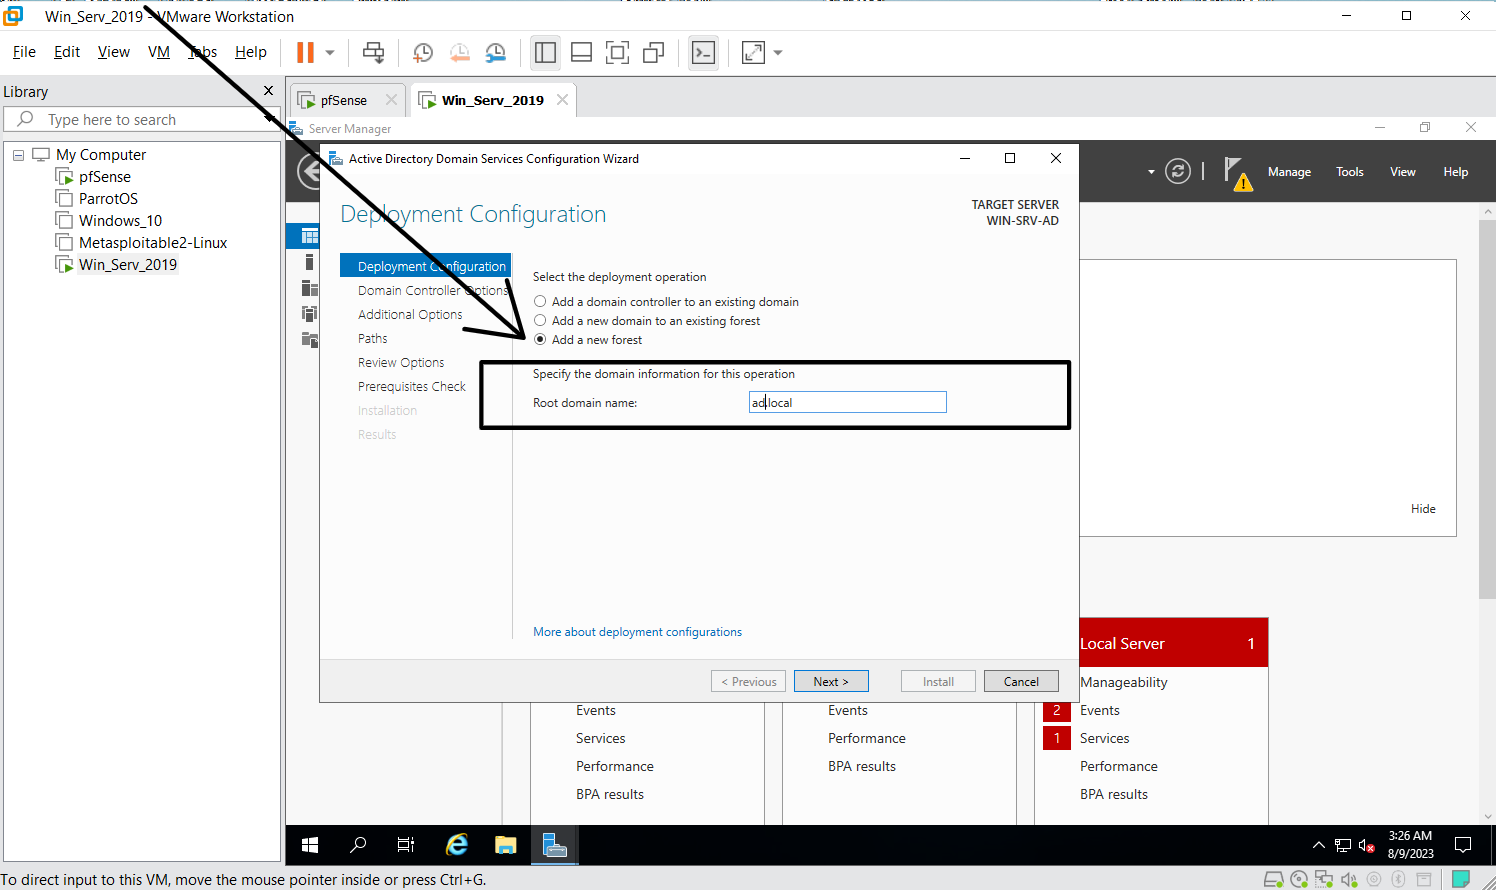This screenshot has width=1496, height=890.
Task: Select Win_Serv_2019 in the Library tree
Action: pyautogui.click(x=128, y=265)
